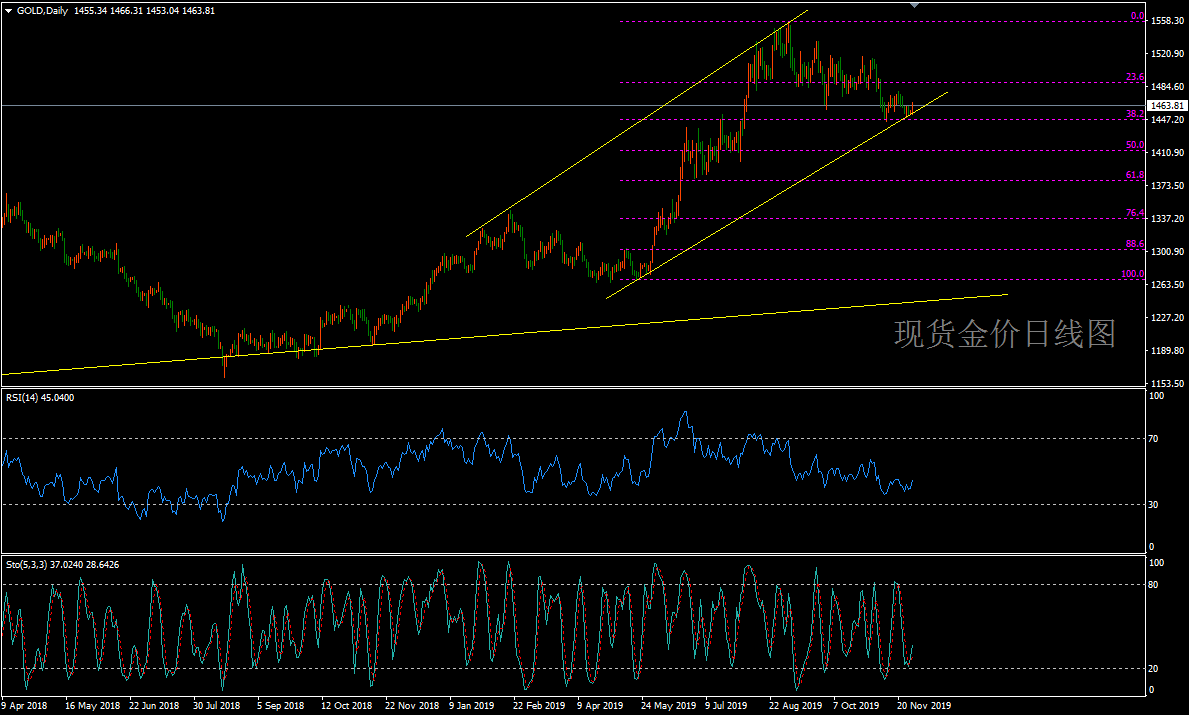Click the 22 Jun 2018 date label

[155, 706]
